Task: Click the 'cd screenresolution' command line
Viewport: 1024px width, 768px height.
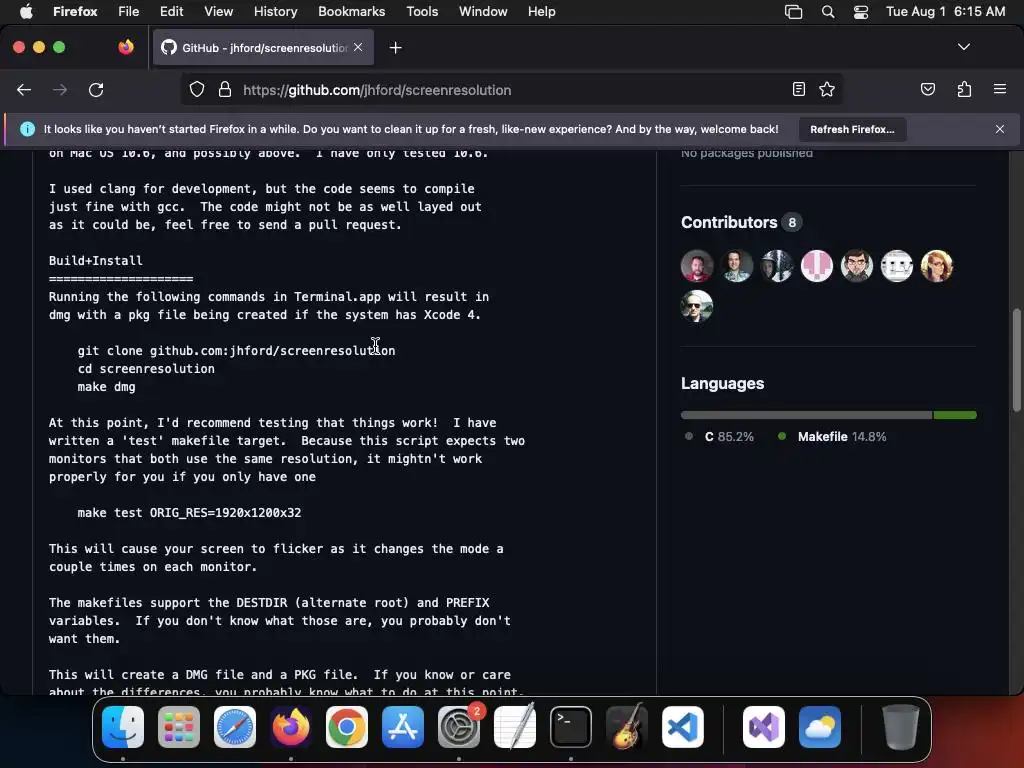Action: (146, 368)
